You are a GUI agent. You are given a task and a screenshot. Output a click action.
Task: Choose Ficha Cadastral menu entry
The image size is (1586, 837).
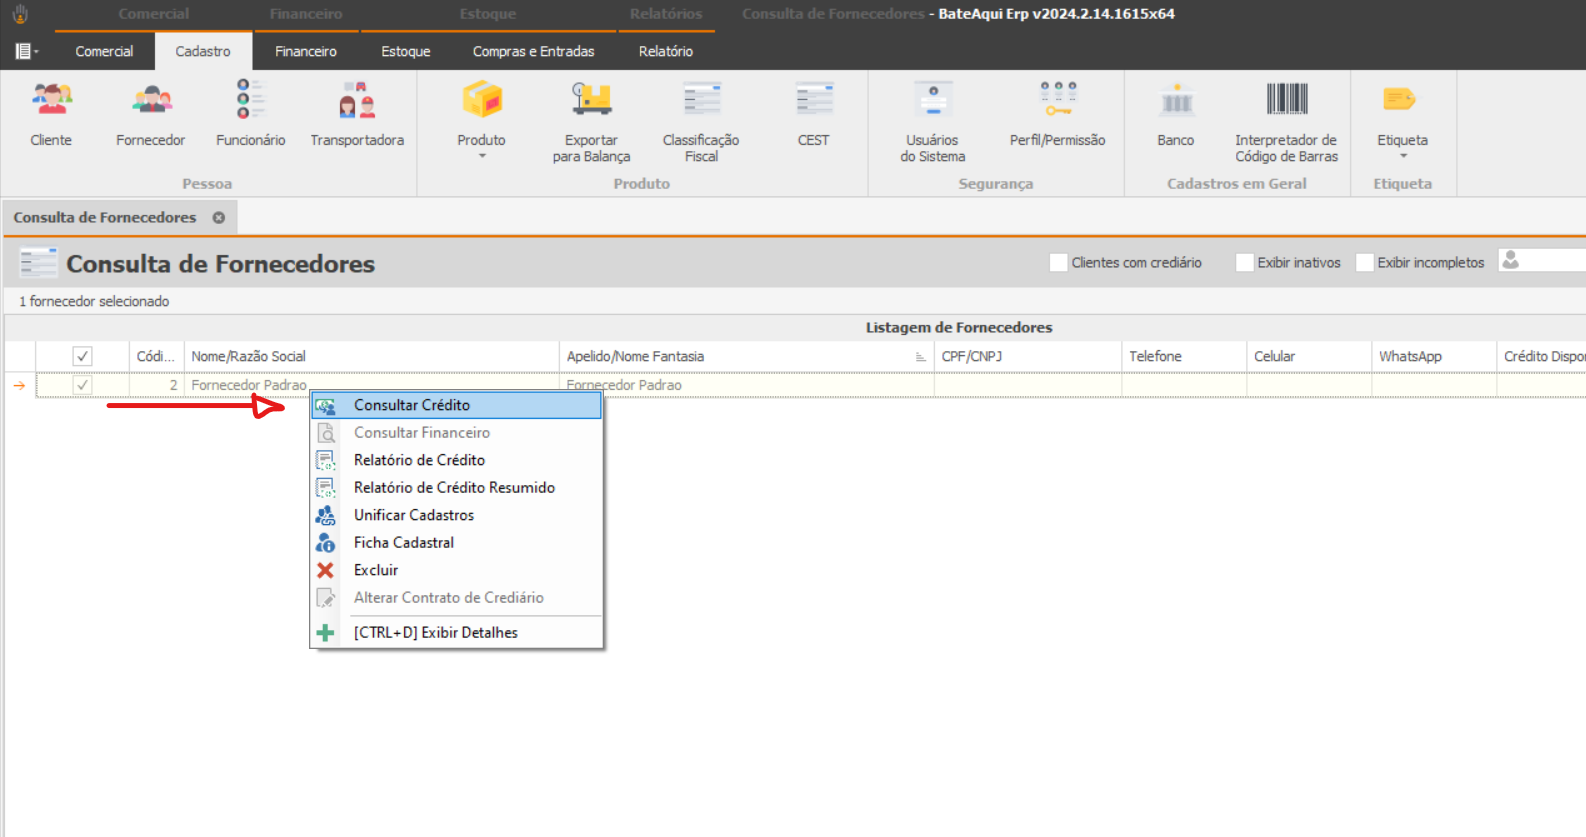[456, 542]
